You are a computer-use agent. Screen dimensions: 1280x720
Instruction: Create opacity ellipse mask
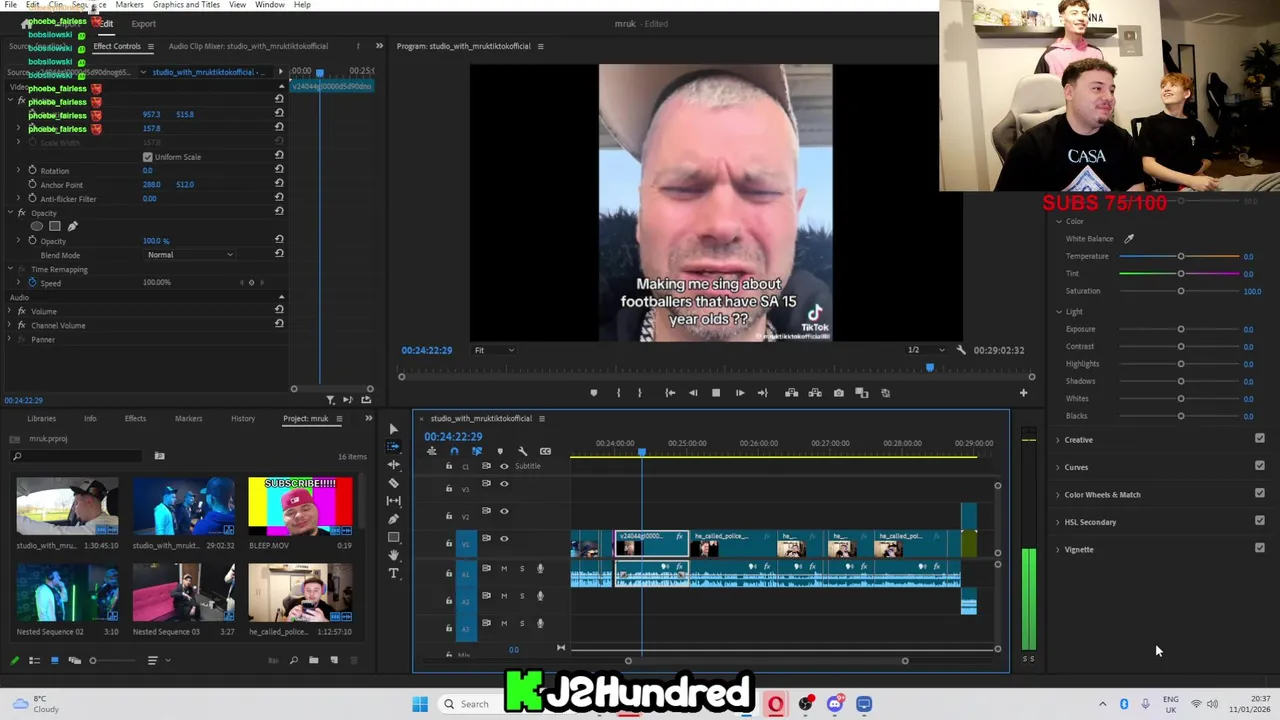(x=37, y=226)
